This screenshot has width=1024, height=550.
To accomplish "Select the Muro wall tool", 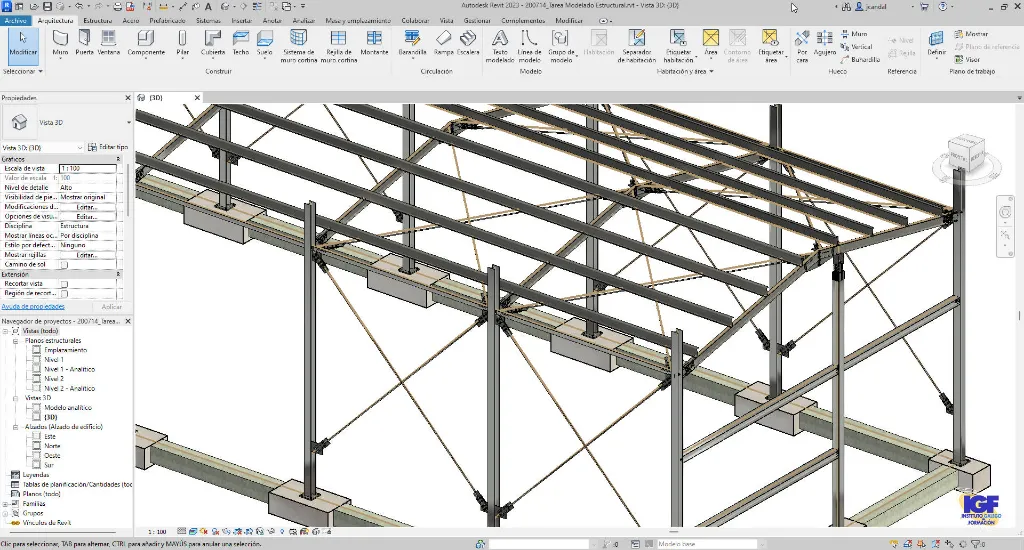I will tap(60, 43).
